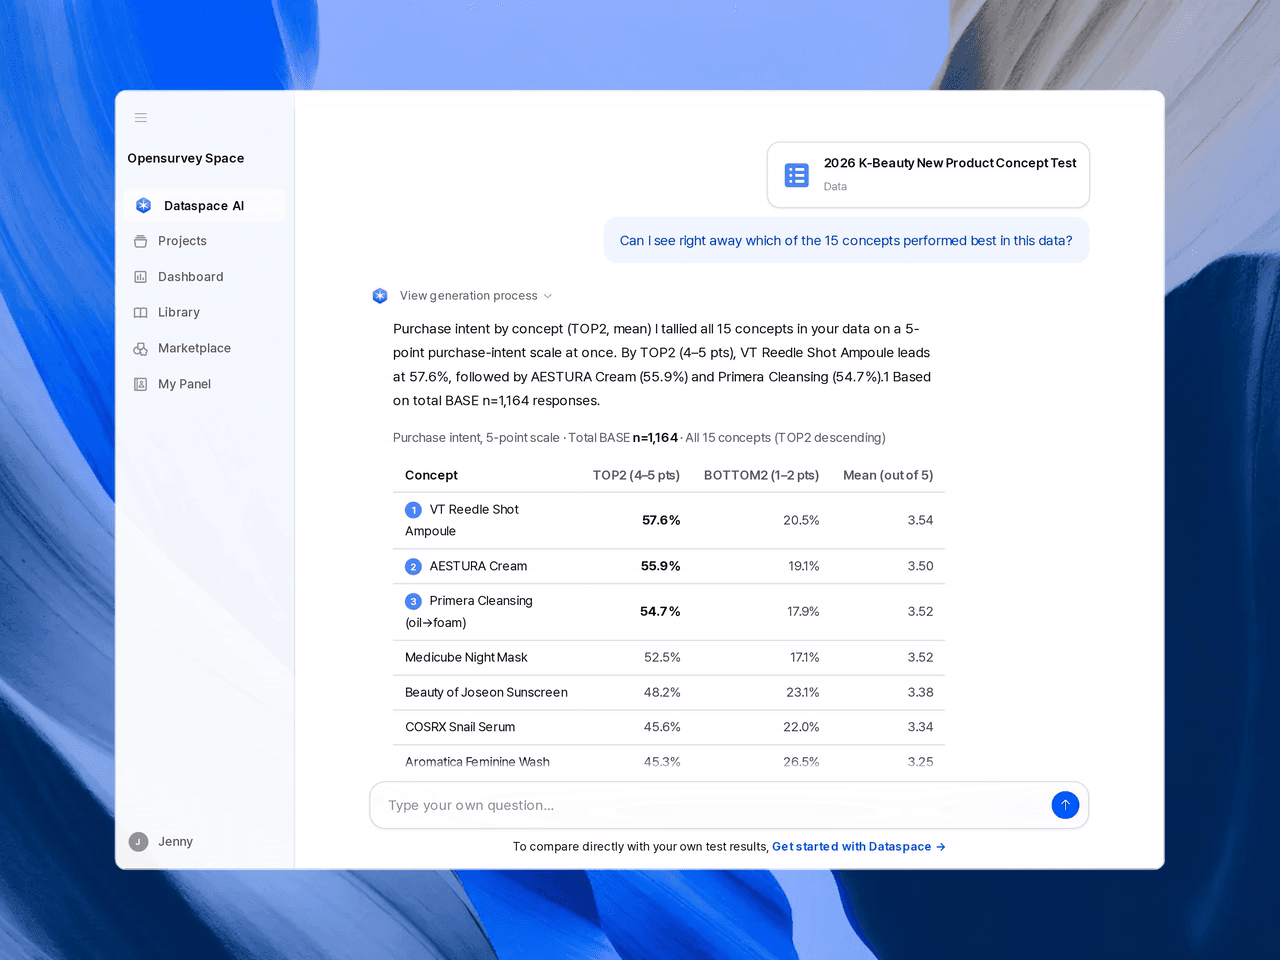Click the TOP2 (4–5 pts) column header
Viewport: 1280px width, 960px height.
[x=636, y=475]
